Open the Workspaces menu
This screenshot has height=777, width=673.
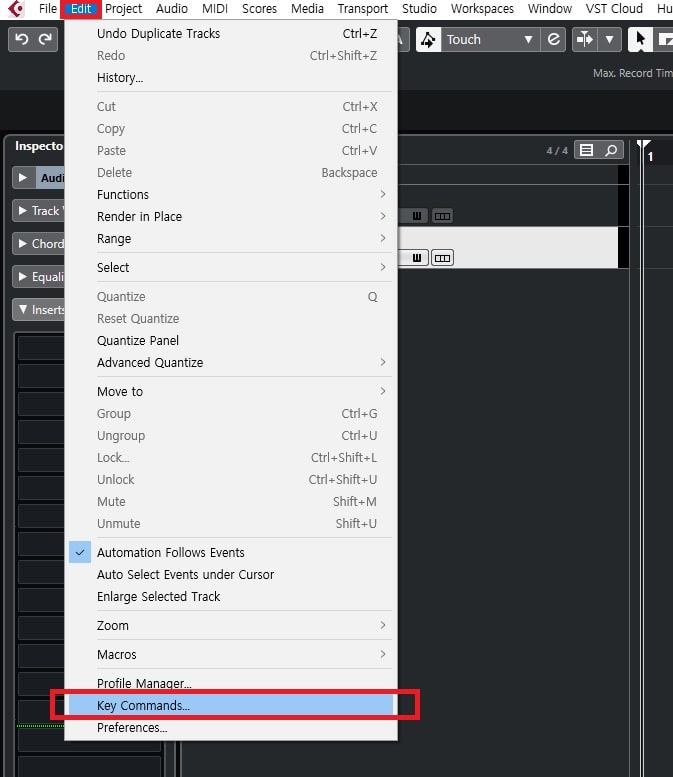(482, 8)
